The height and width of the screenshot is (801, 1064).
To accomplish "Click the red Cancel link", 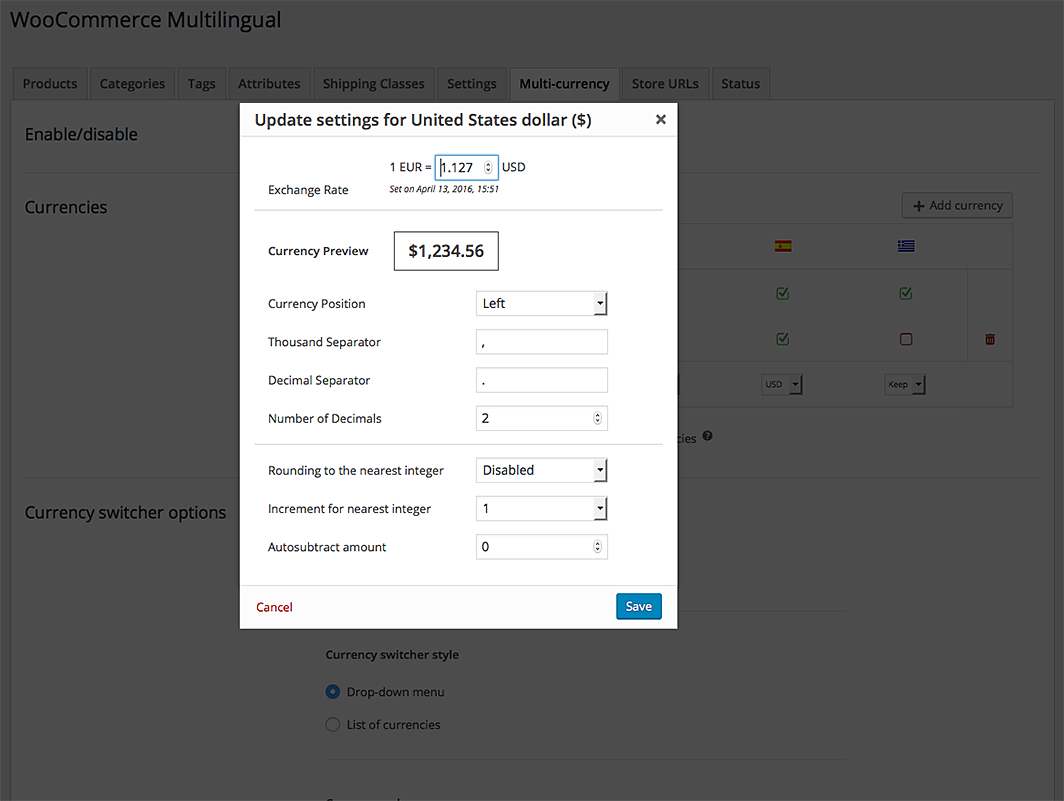I will tap(274, 607).
